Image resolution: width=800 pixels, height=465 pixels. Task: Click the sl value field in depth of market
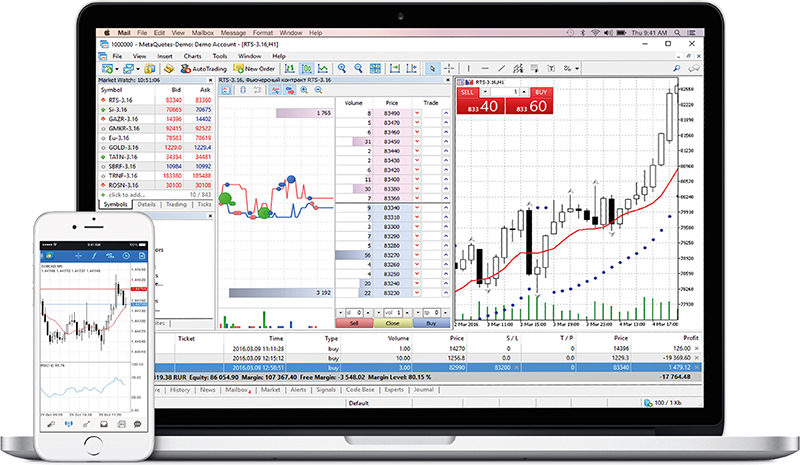(x=354, y=312)
